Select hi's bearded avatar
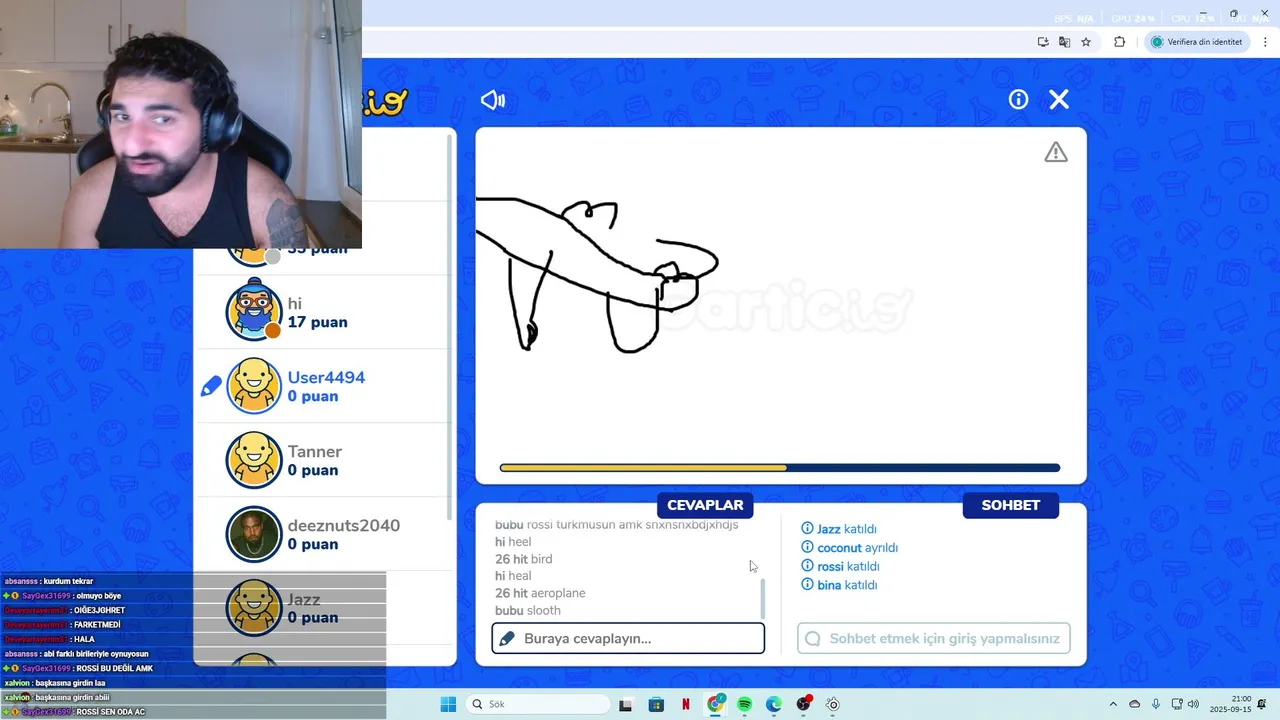This screenshot has width=1280, height=720. (x=254, y=311)
